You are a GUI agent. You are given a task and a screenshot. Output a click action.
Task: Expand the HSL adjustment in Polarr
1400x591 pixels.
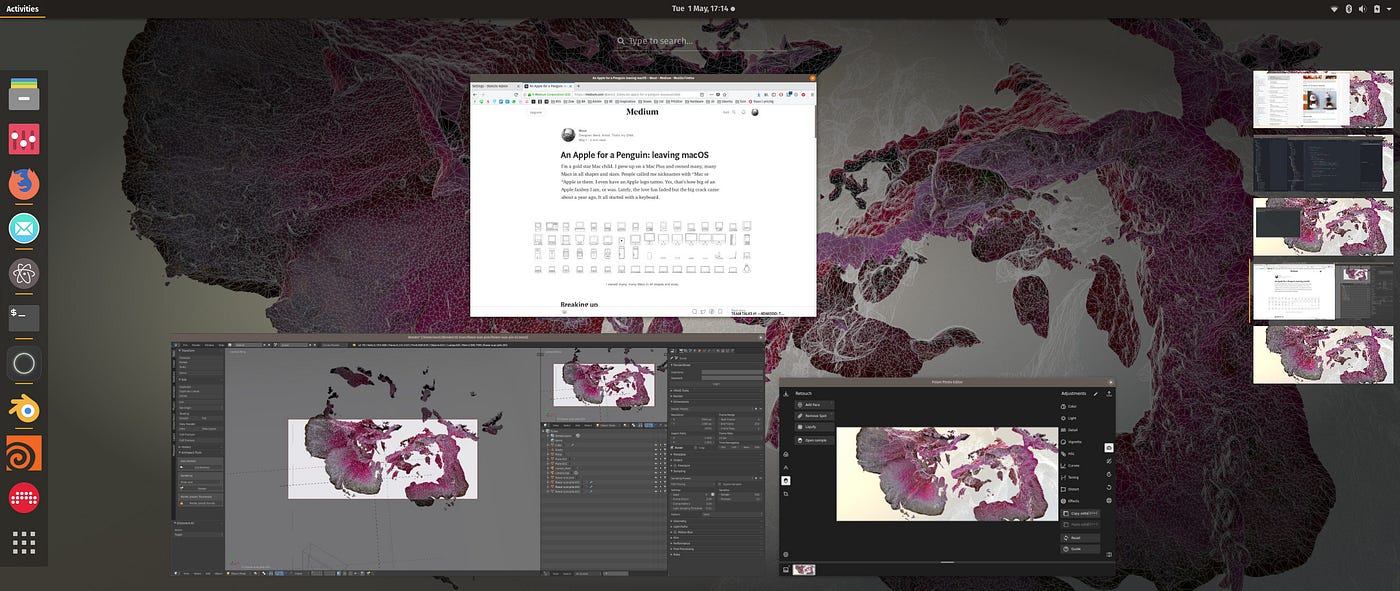(1068, 454)
